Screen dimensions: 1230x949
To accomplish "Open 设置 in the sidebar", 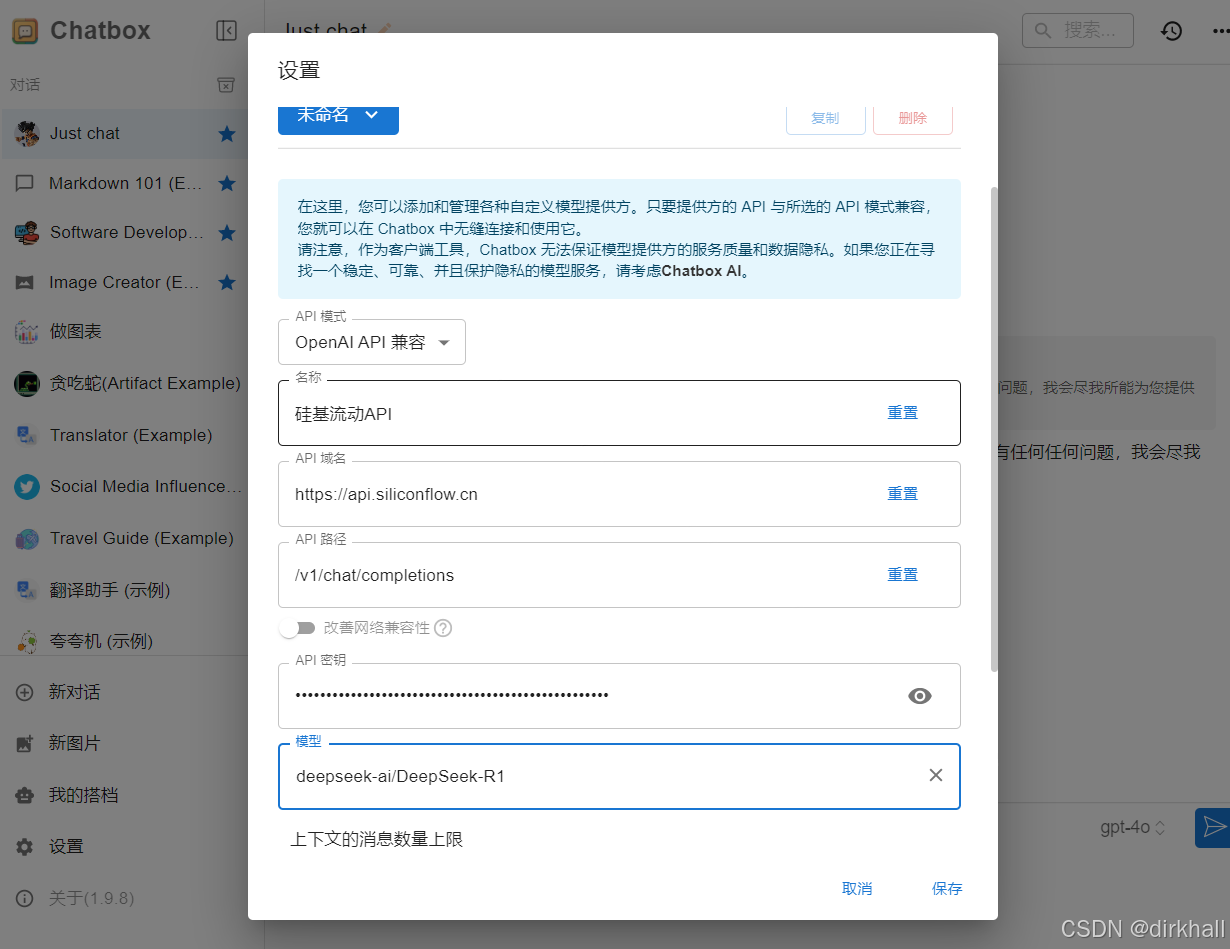I will (124, 846).
